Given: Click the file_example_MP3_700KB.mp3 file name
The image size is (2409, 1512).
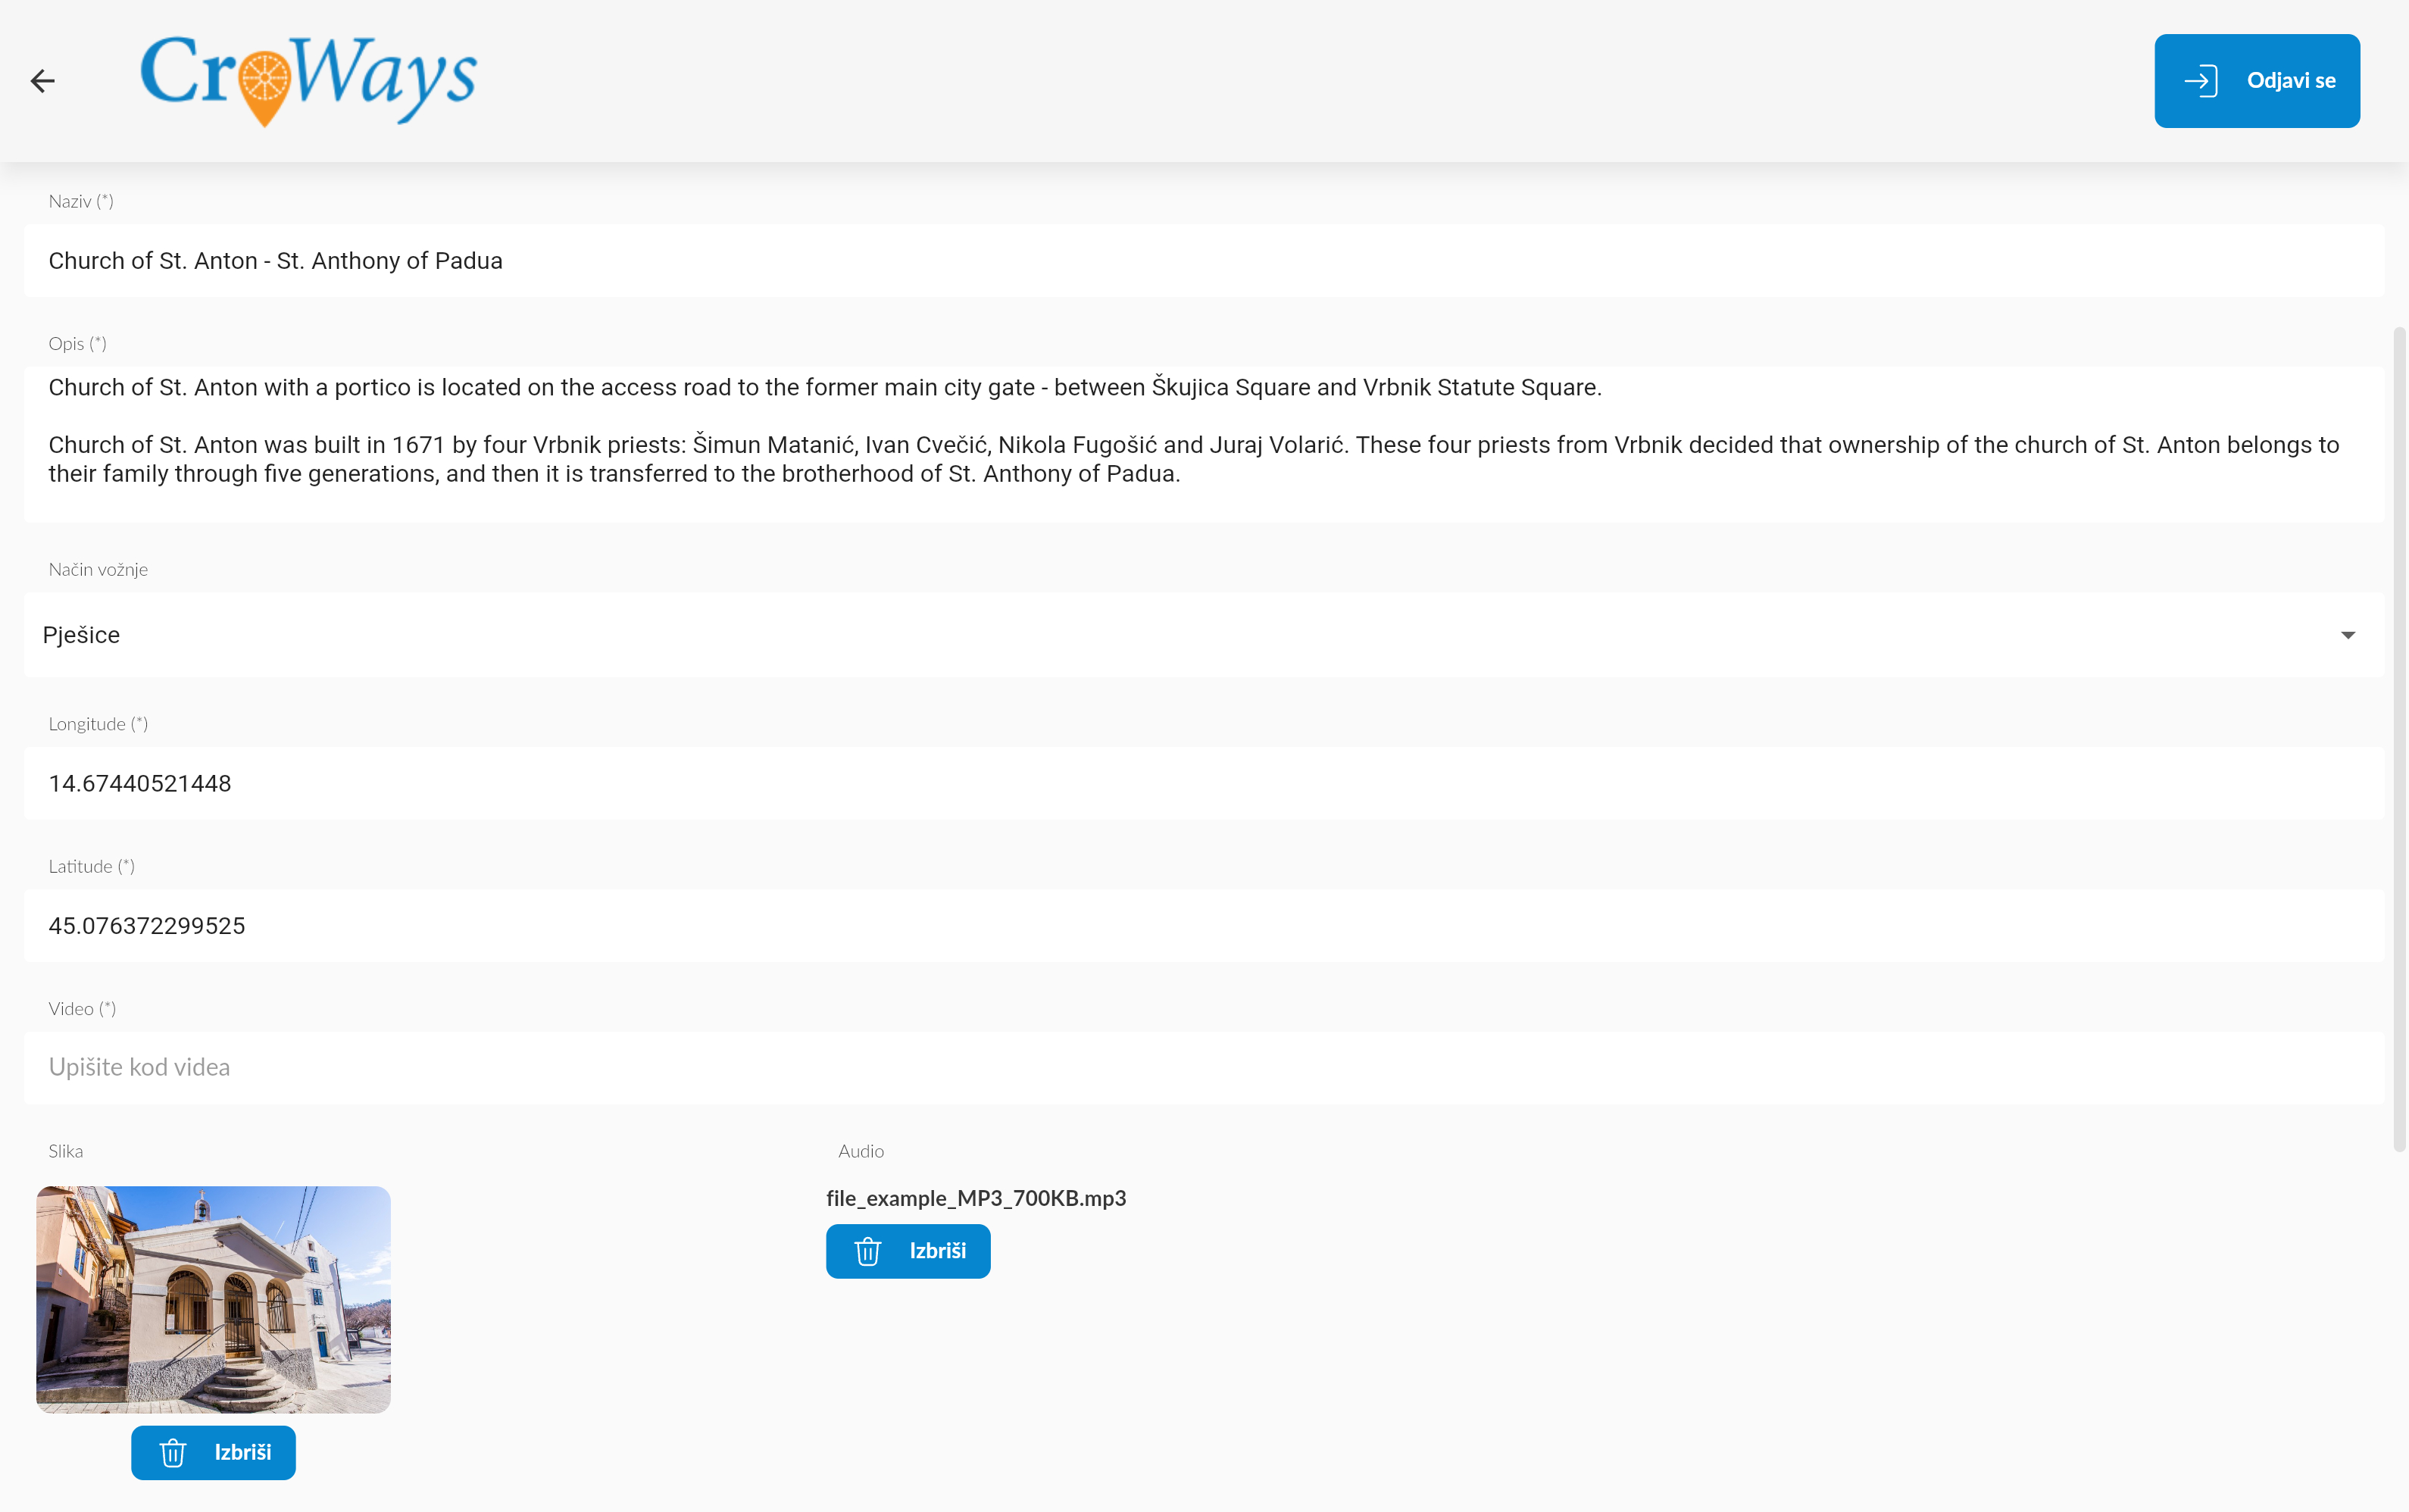Looking at the screenshot, I should click(976, 1198).
